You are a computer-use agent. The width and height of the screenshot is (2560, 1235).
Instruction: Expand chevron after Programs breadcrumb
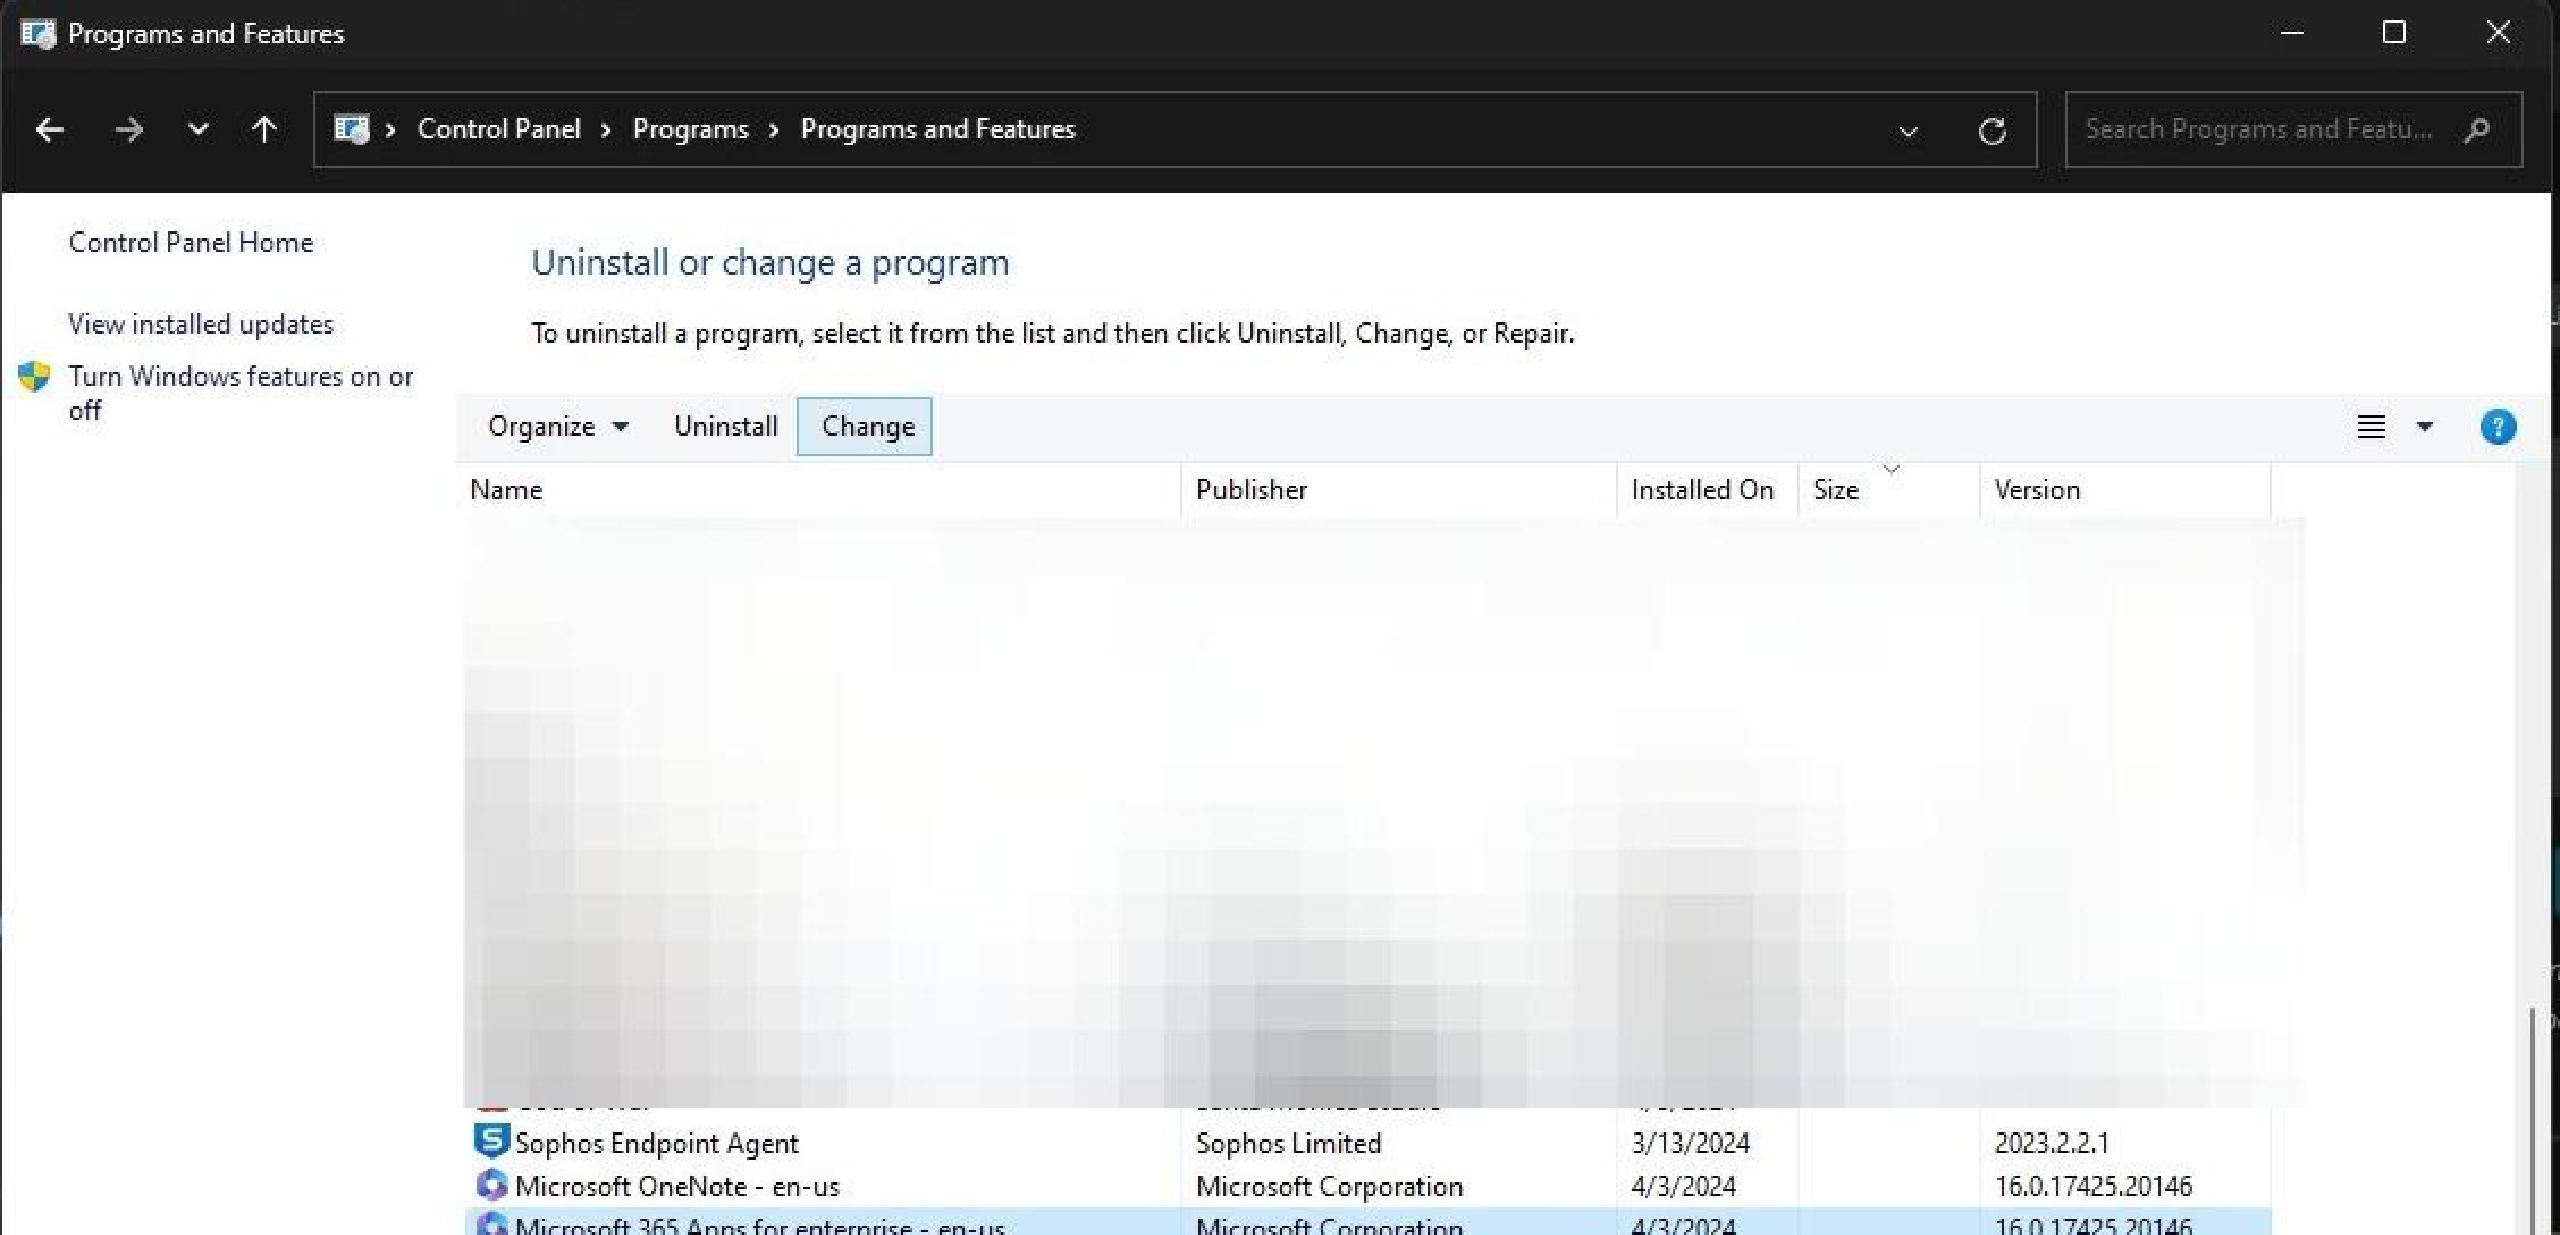click(x=773, y=130)
